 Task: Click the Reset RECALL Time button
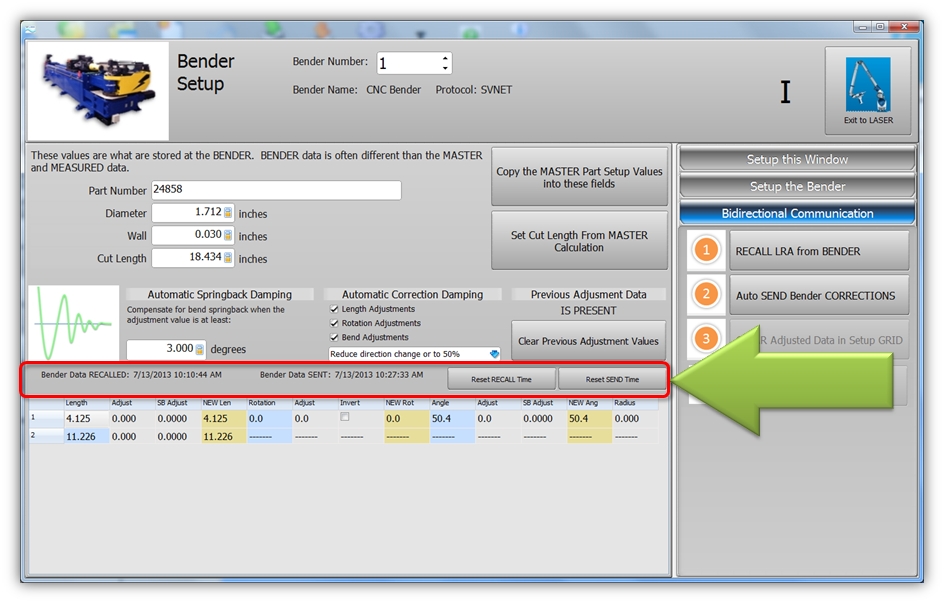[501, 380]
